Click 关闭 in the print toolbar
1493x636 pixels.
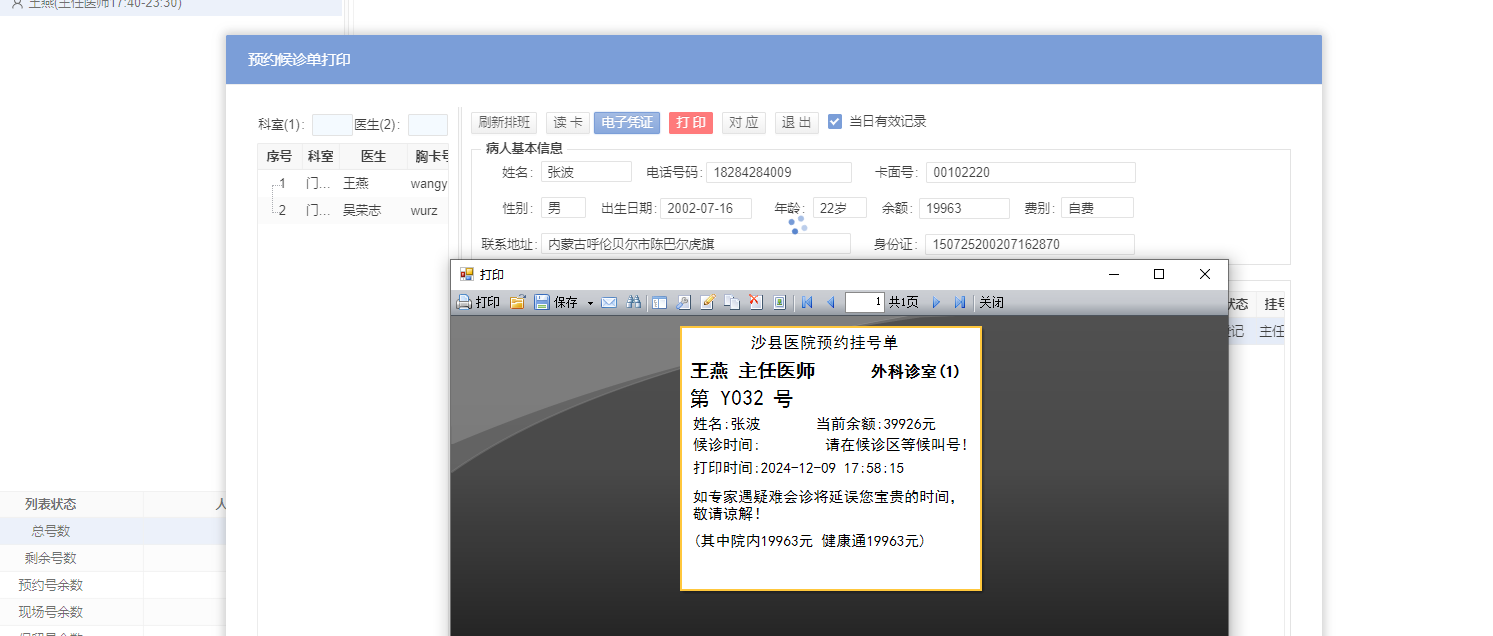tap(991, 302)
